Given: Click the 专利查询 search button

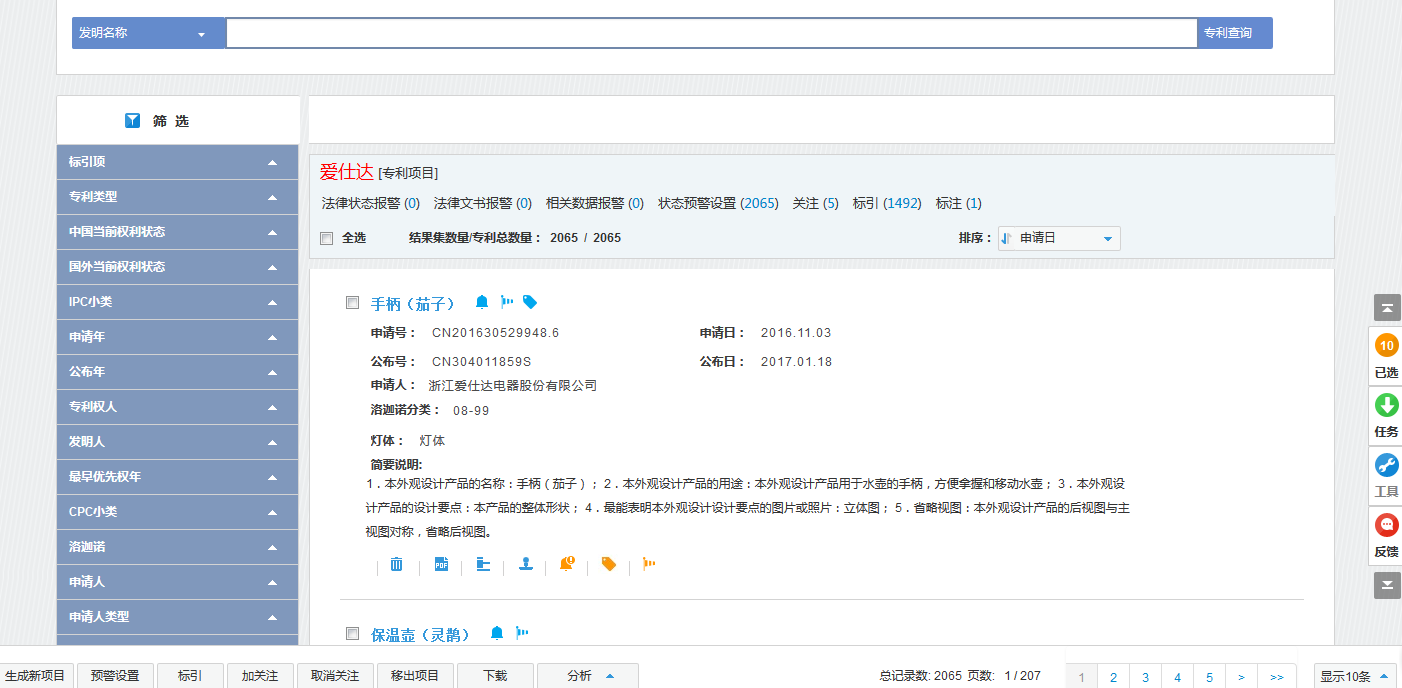Looking at the screenshot, I should coord(1234,33).
